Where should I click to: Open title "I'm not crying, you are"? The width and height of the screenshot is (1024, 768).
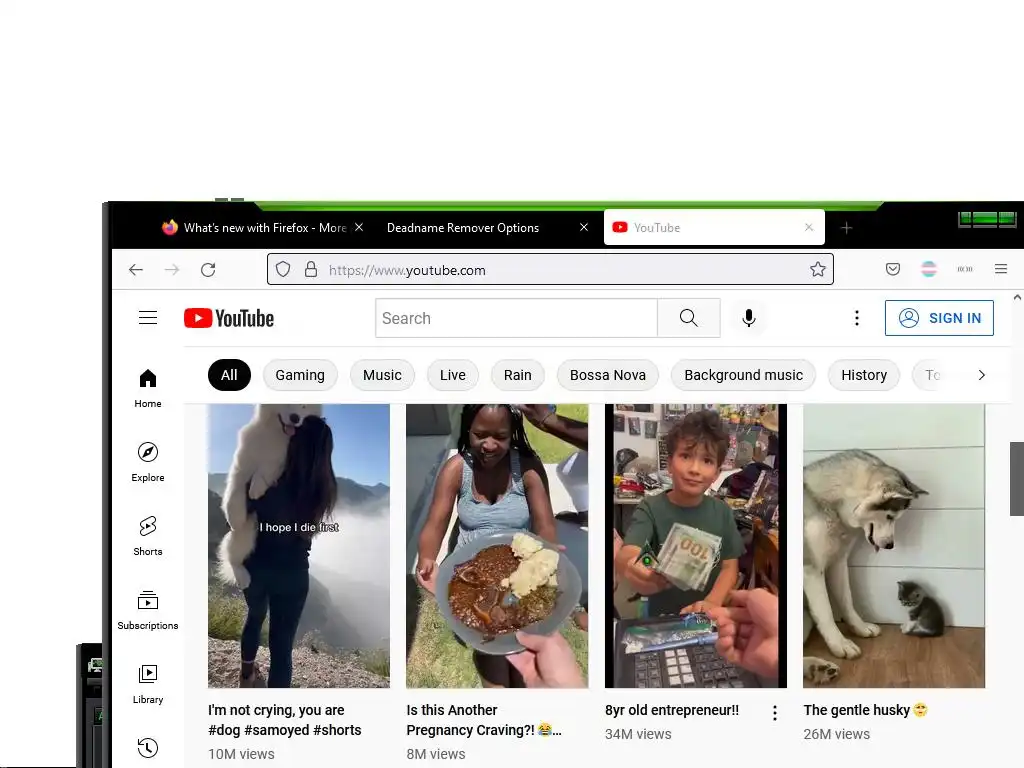[285, 720]
